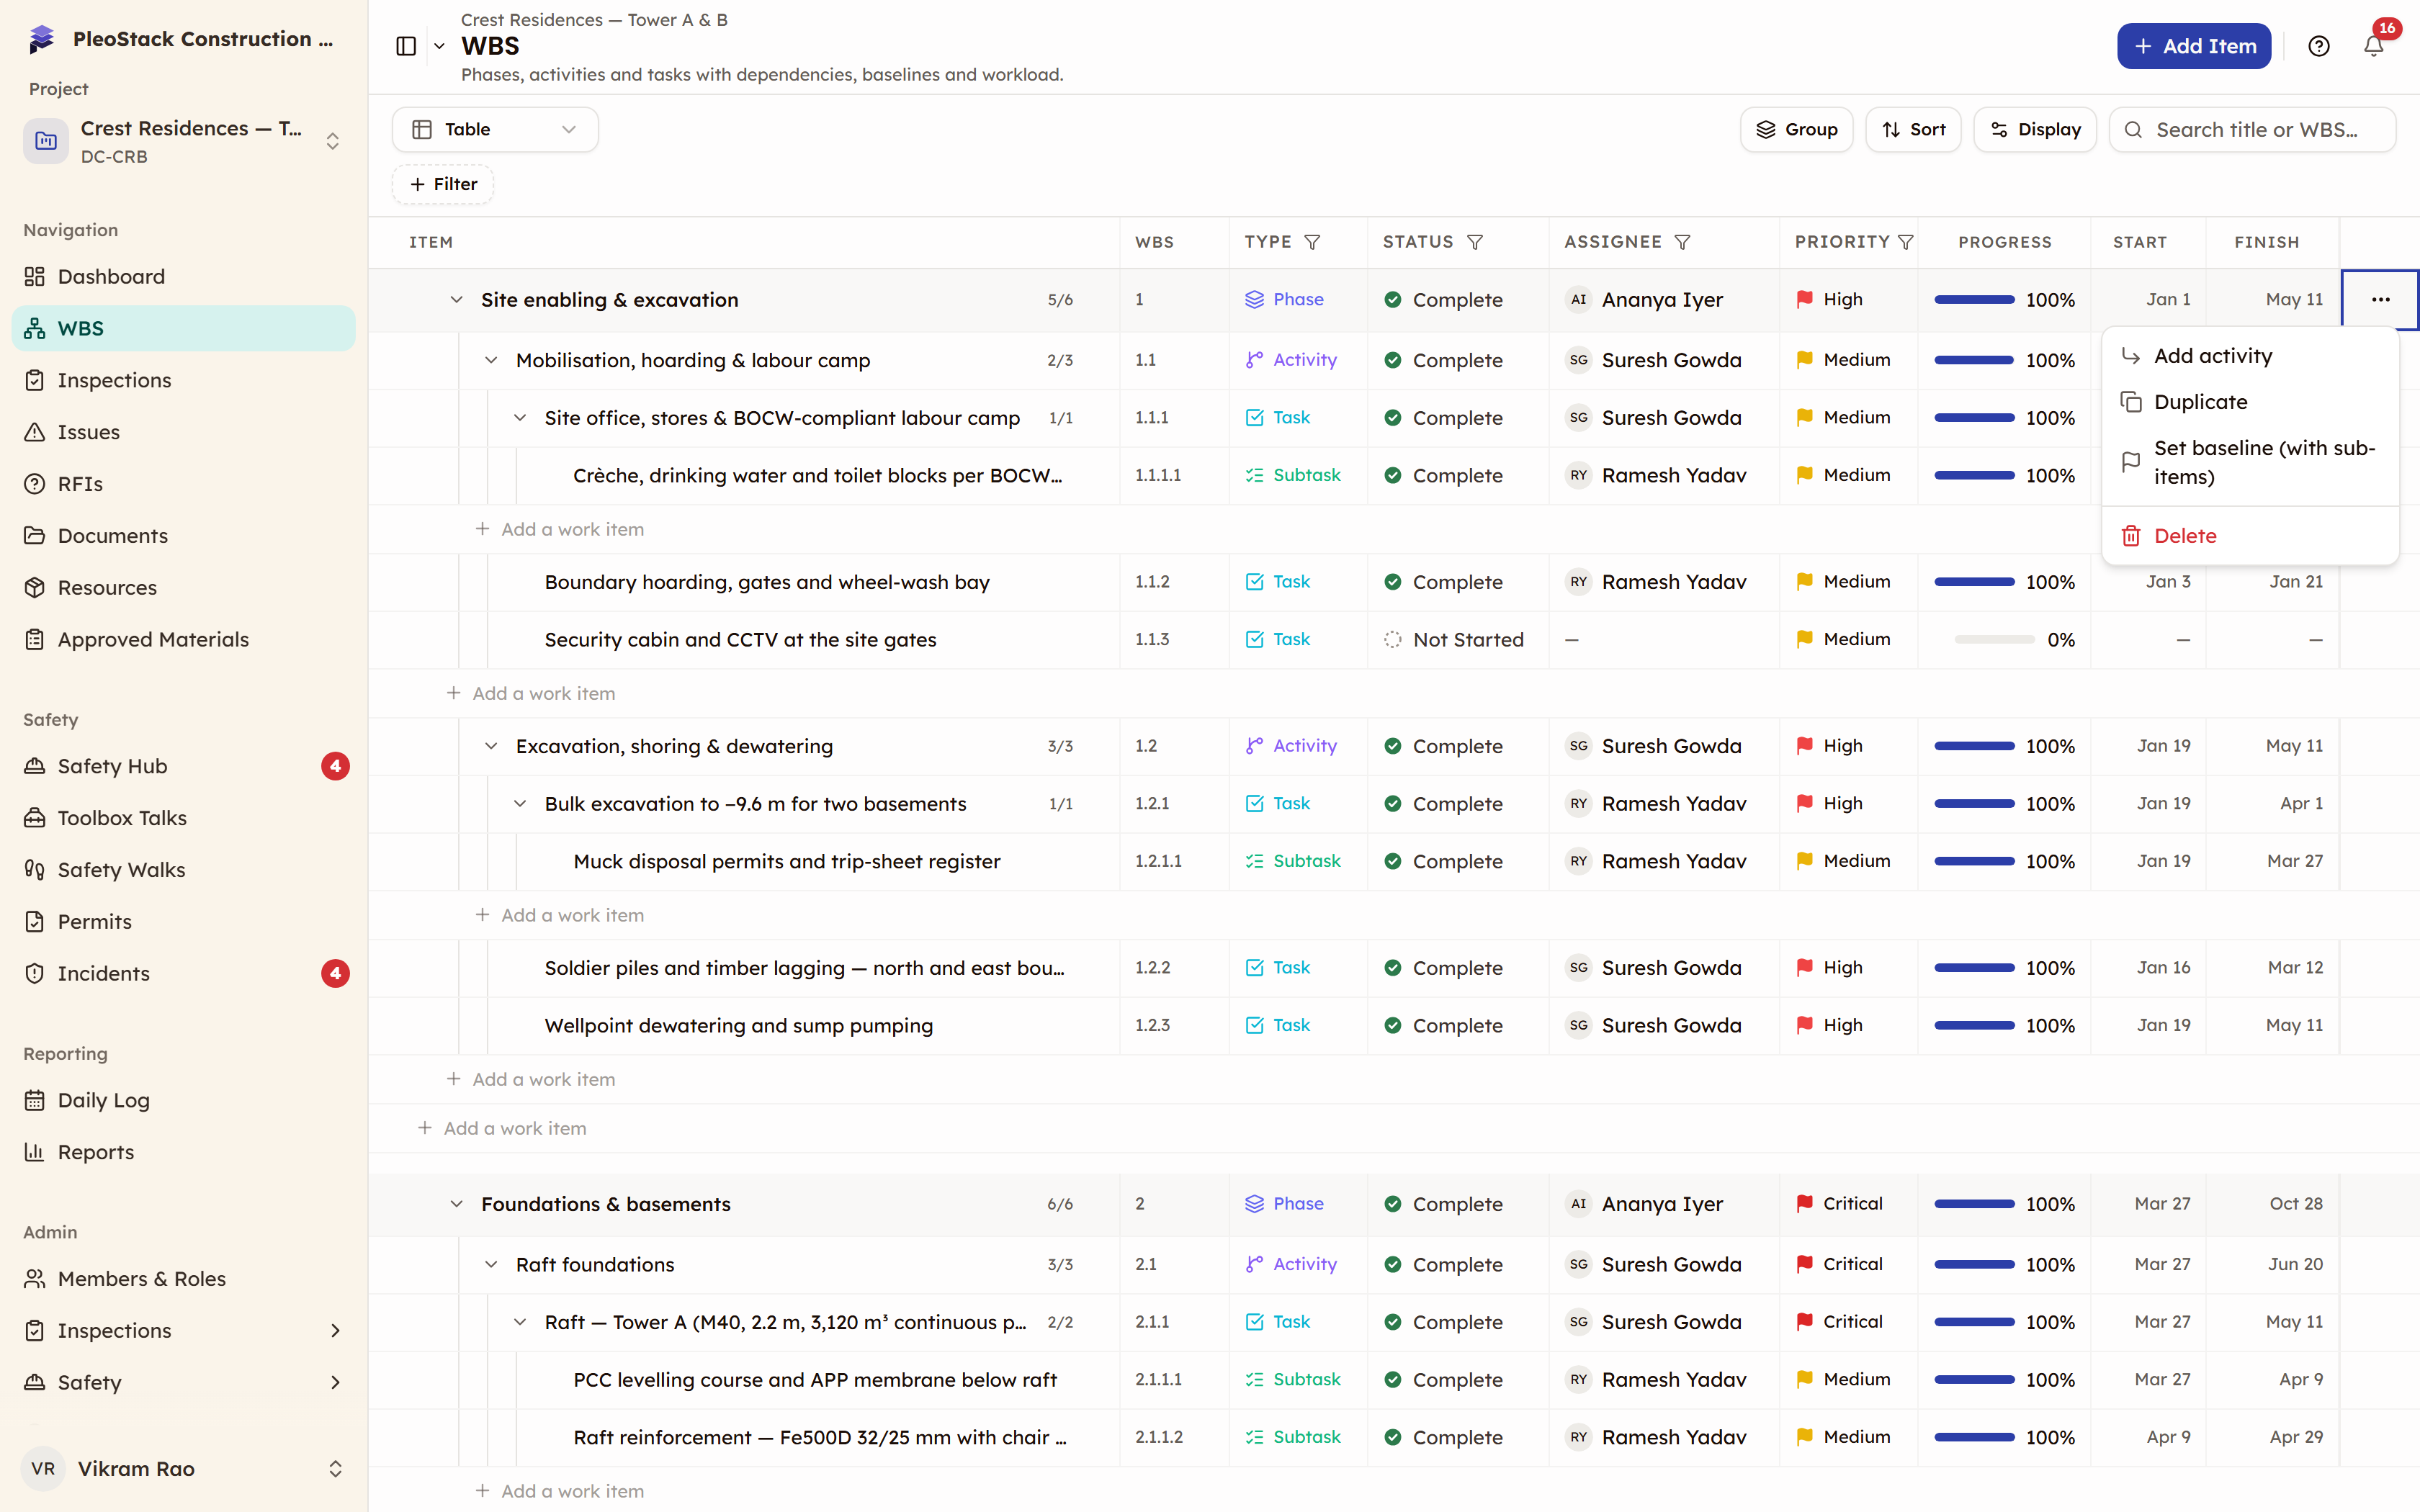Expand the Admin Safety submenu
2420x1512 pixels.
[183, 1382]
